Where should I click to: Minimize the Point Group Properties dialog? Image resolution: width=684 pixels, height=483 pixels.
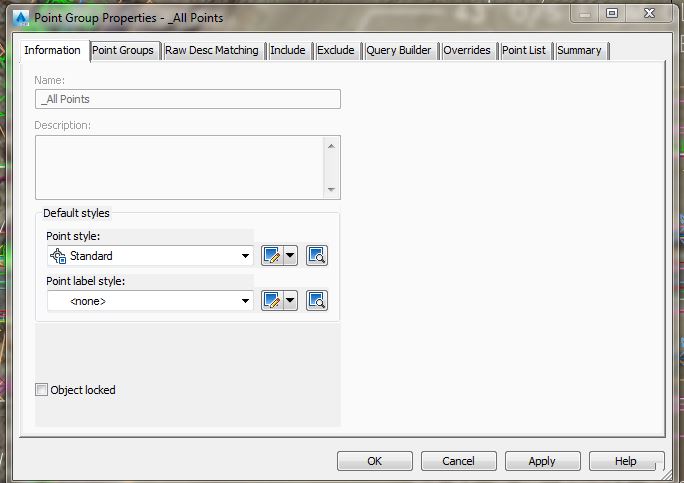point(585,14)
